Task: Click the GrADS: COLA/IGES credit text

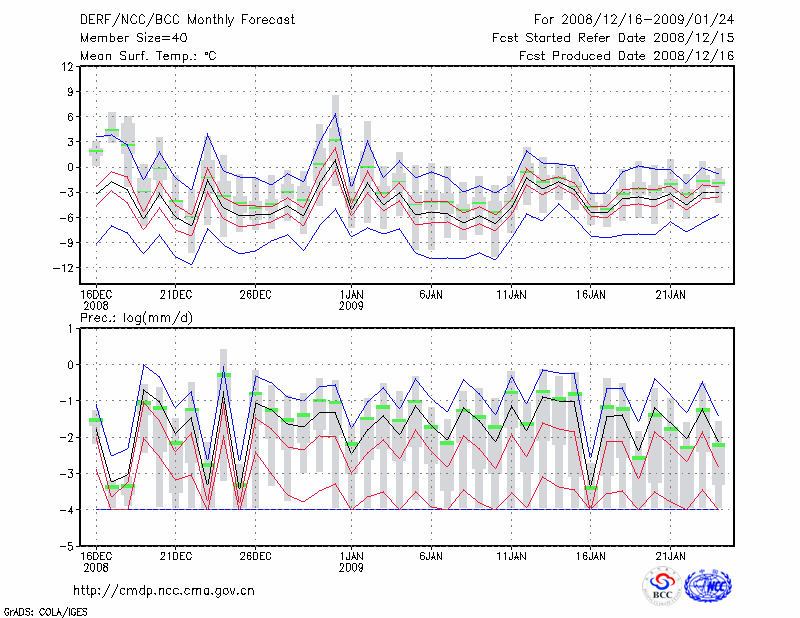Action: (43, 610)
